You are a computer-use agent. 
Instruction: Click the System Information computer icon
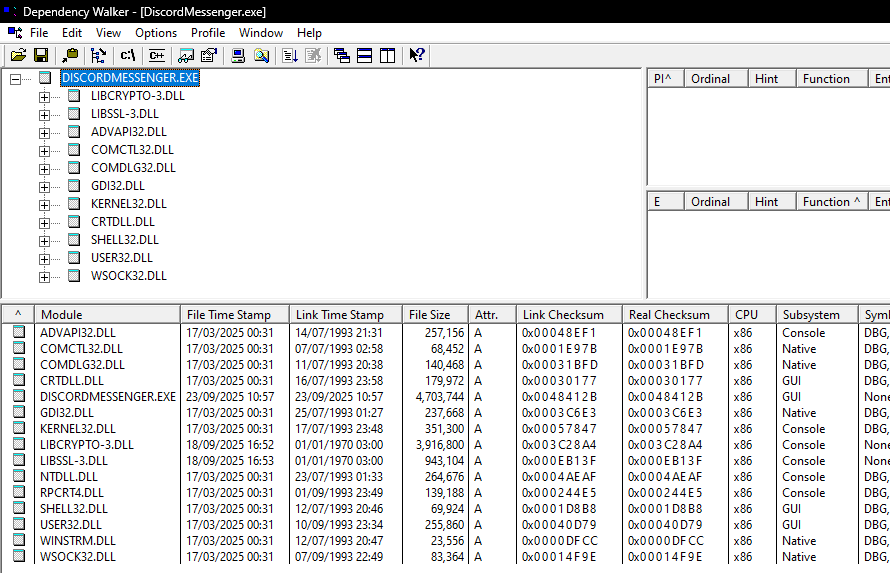point(239,56)
